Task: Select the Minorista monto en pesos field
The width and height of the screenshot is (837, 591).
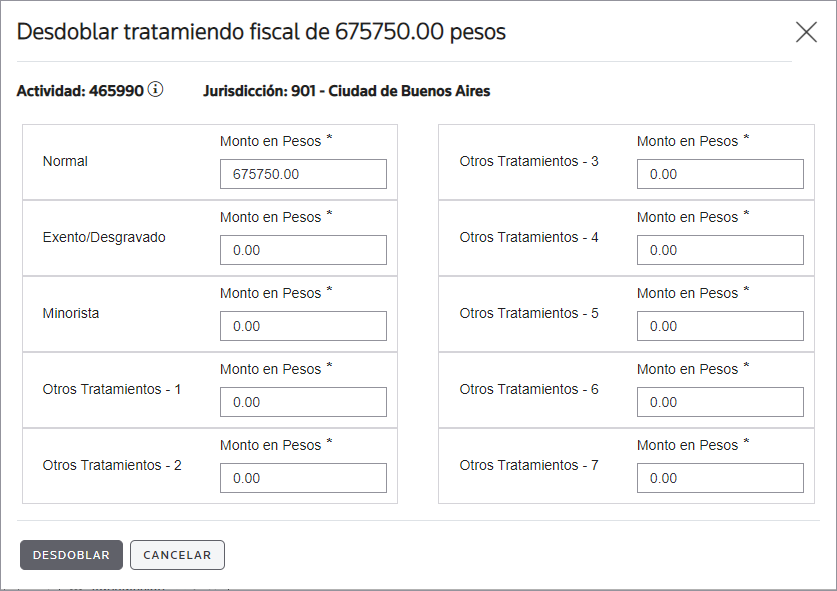Action: tap(303, 326)
